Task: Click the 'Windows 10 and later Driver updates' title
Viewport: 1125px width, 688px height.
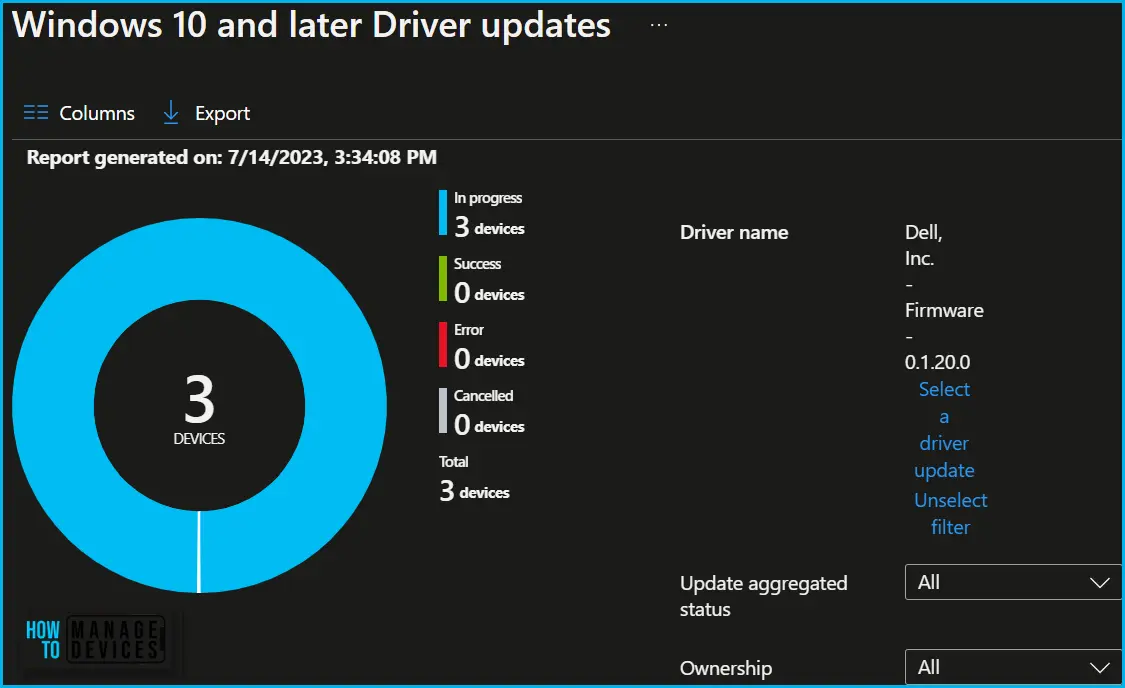Action: tap(311, 24)
